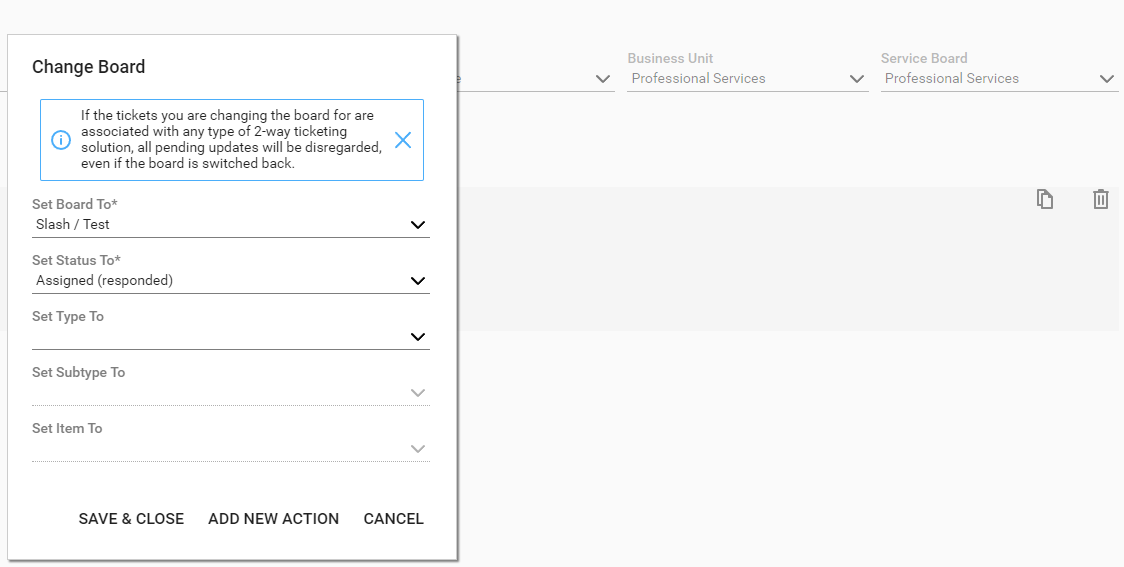Click the trash delete icon
The image size is (1124, 567).
click(x=1100, y=199)
